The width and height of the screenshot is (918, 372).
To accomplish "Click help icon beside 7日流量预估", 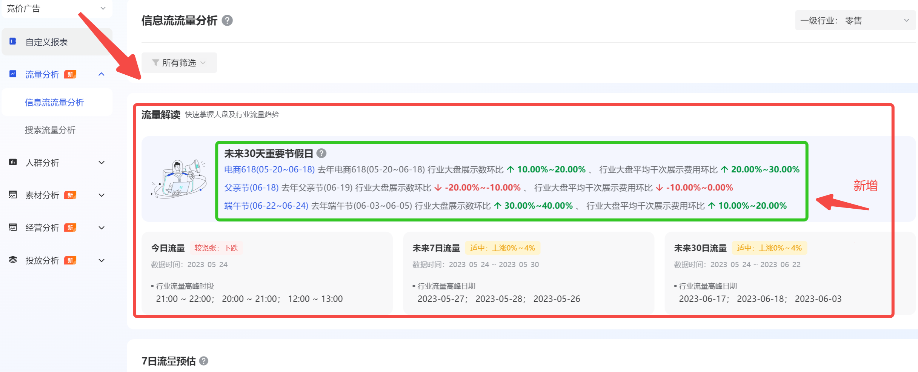I will [203, 361].
